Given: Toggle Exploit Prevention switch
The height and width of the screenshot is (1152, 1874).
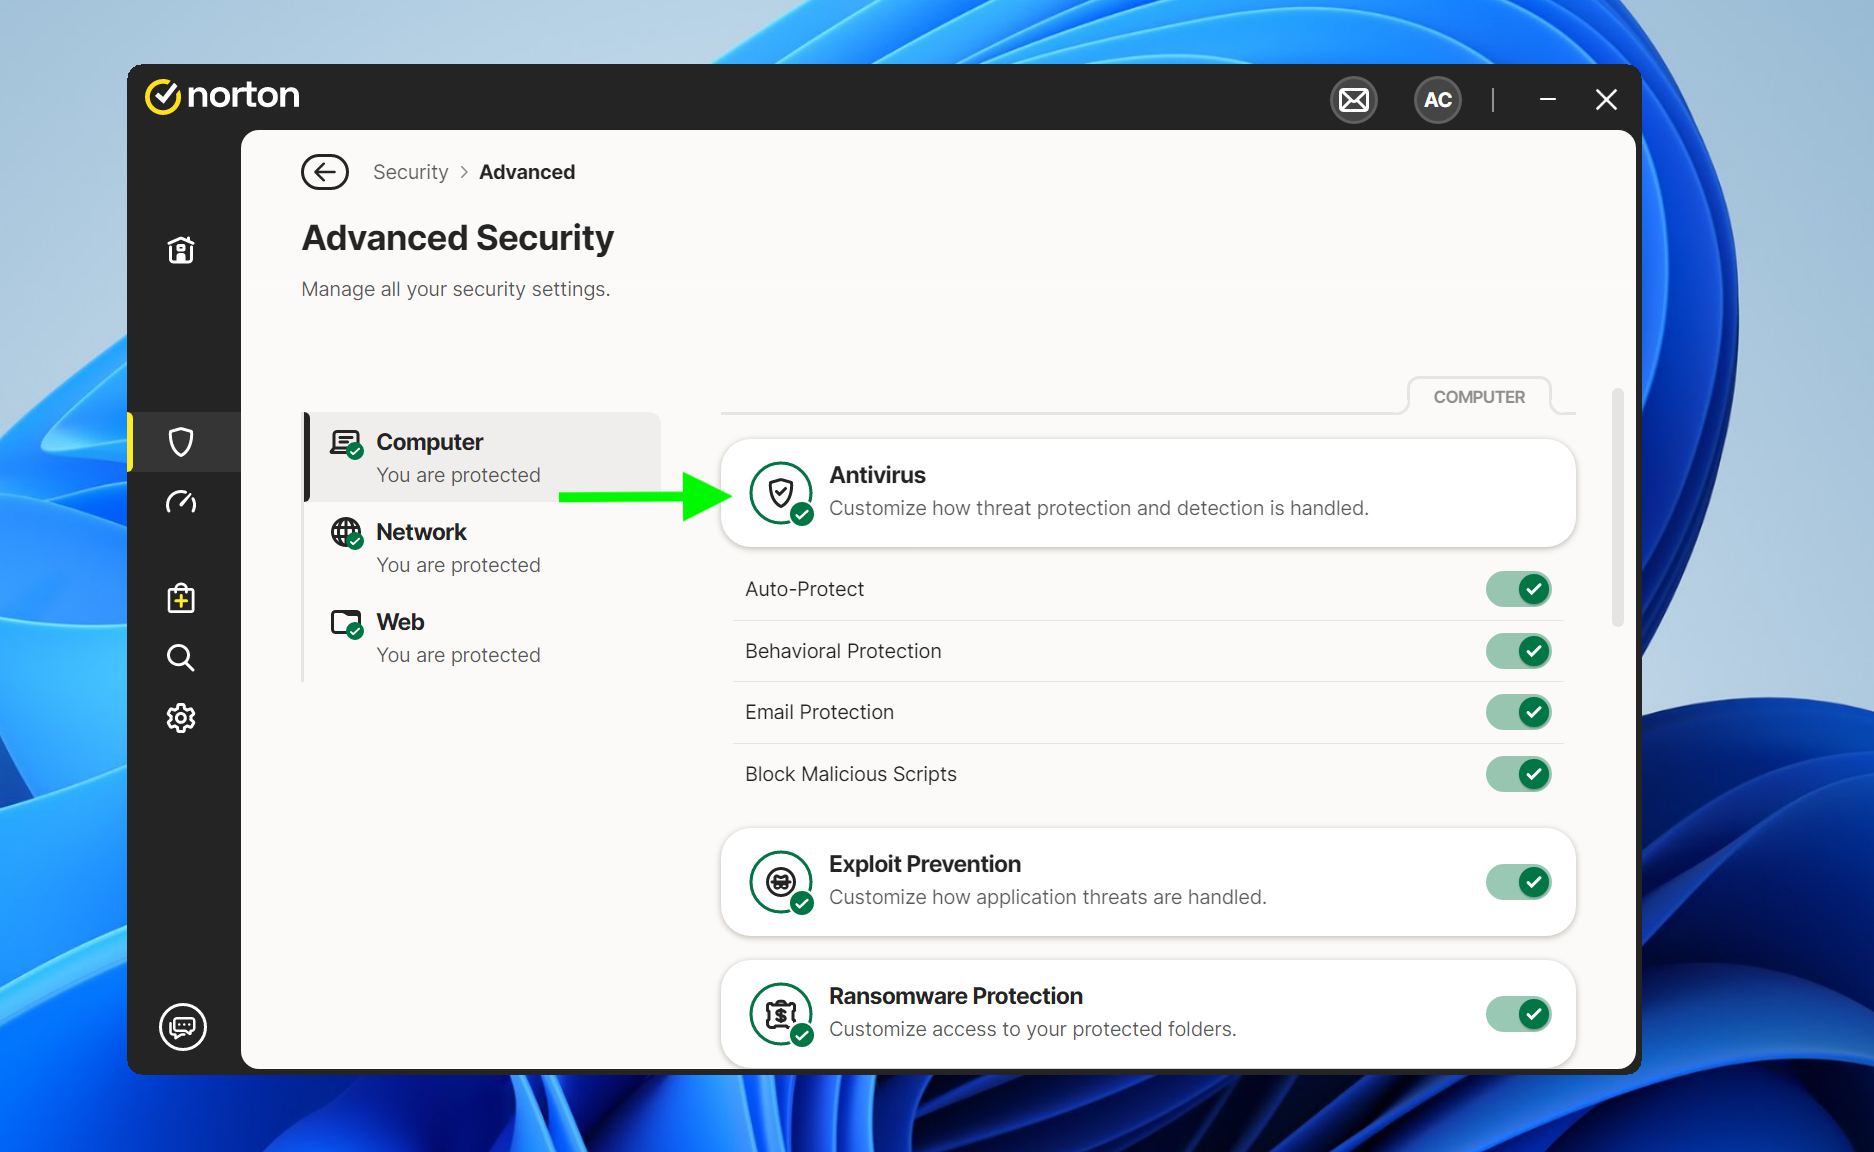Looking at the screenshot, I should coord(1518,882).
